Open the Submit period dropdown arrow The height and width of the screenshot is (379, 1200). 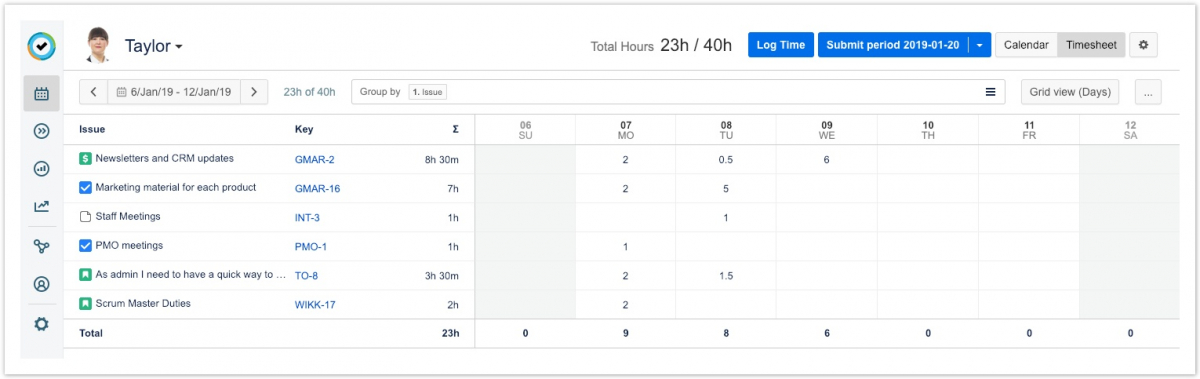tap(980, 45)
